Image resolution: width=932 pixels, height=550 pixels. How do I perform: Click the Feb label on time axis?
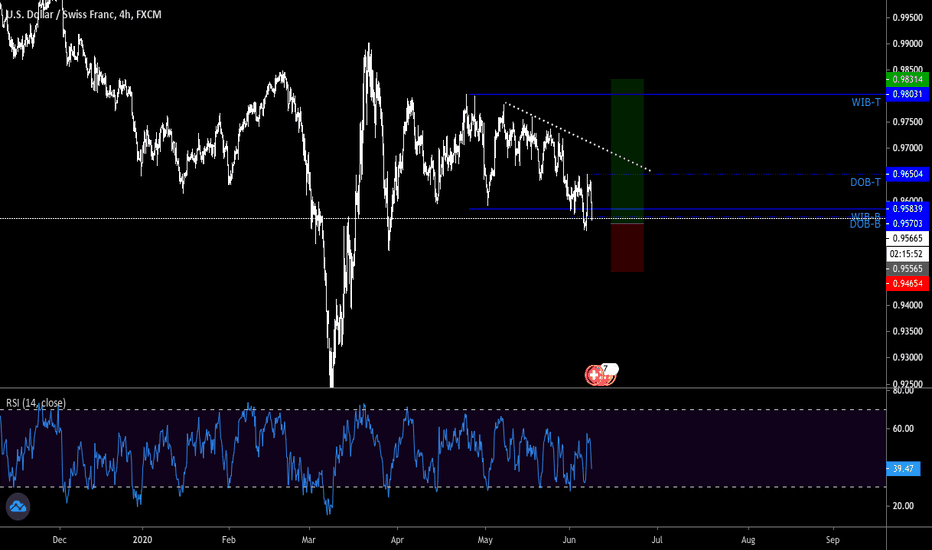[229, 540]
